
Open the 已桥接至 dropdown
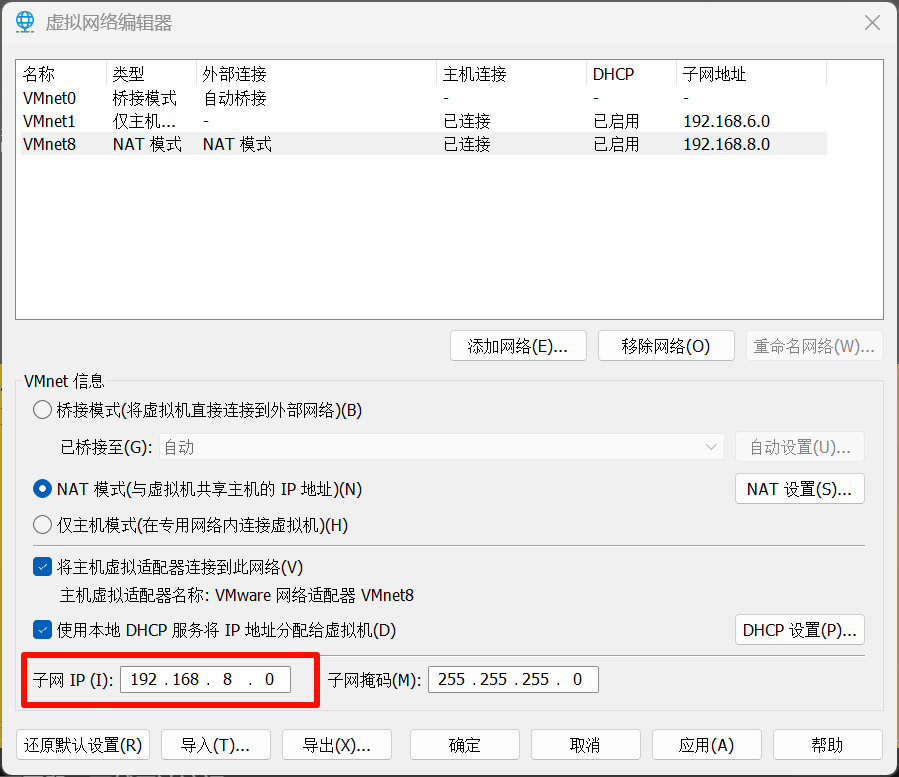tap(441, 447)
